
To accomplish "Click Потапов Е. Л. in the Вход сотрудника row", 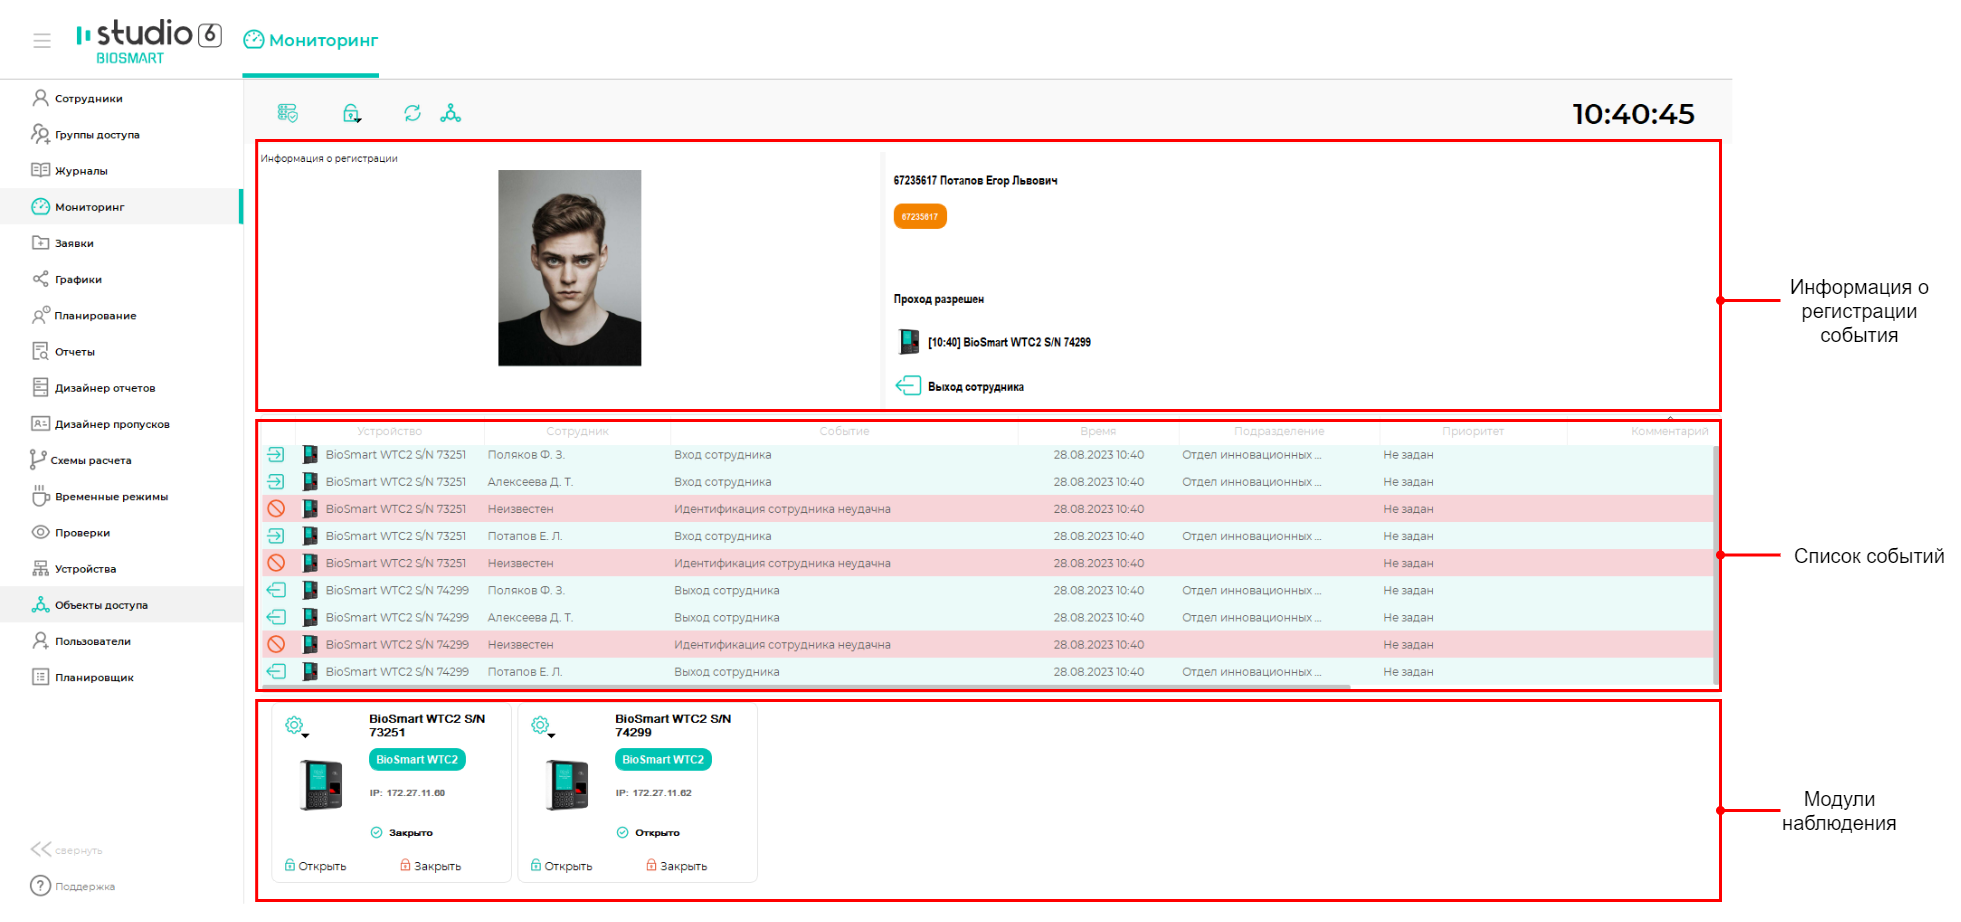I will click(x=525, y=536).
